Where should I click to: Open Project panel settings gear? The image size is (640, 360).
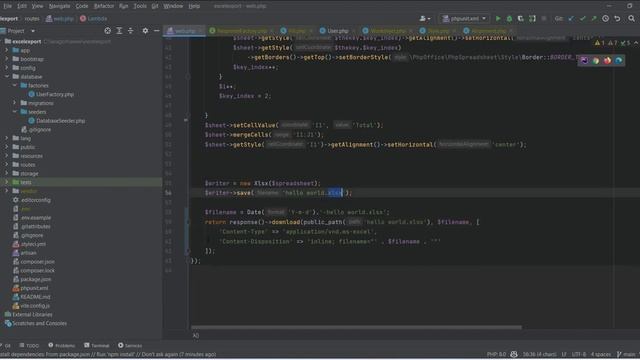145,31
